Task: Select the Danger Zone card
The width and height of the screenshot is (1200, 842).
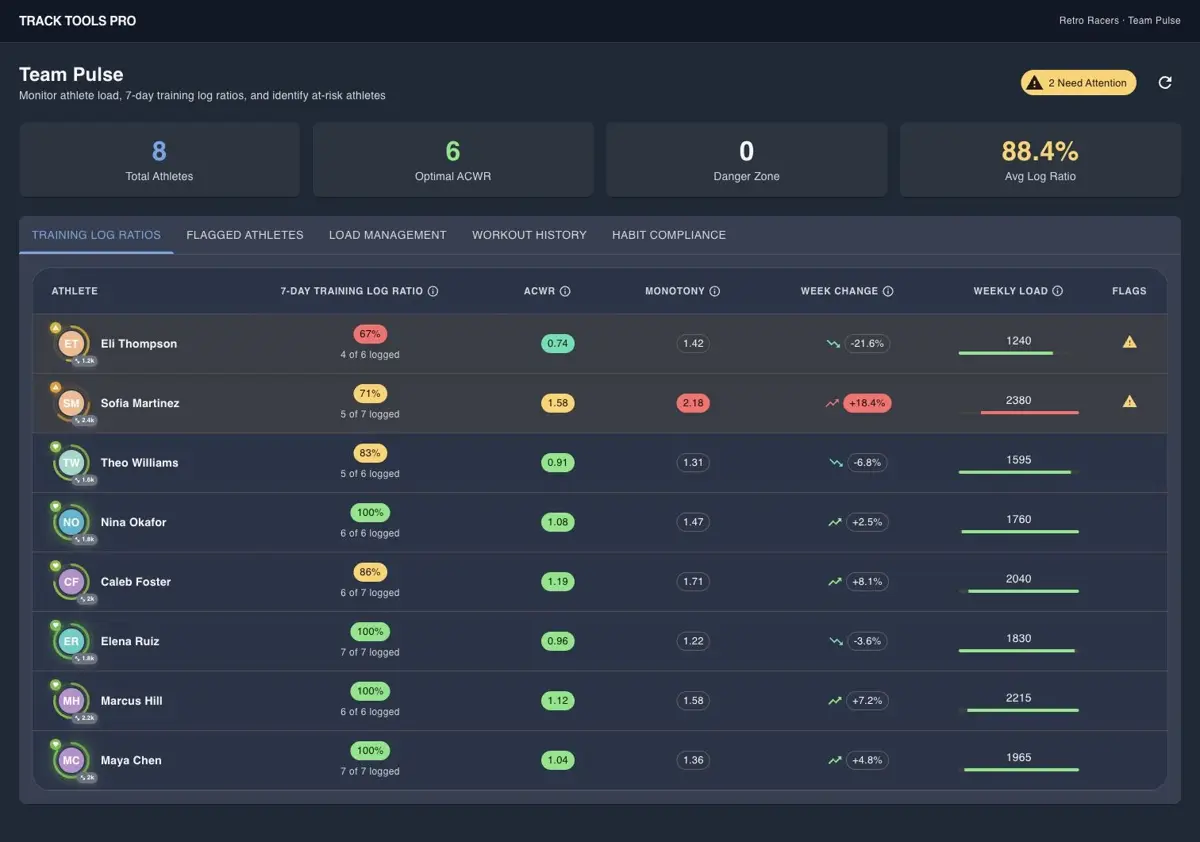Action: tap(746, 160)
